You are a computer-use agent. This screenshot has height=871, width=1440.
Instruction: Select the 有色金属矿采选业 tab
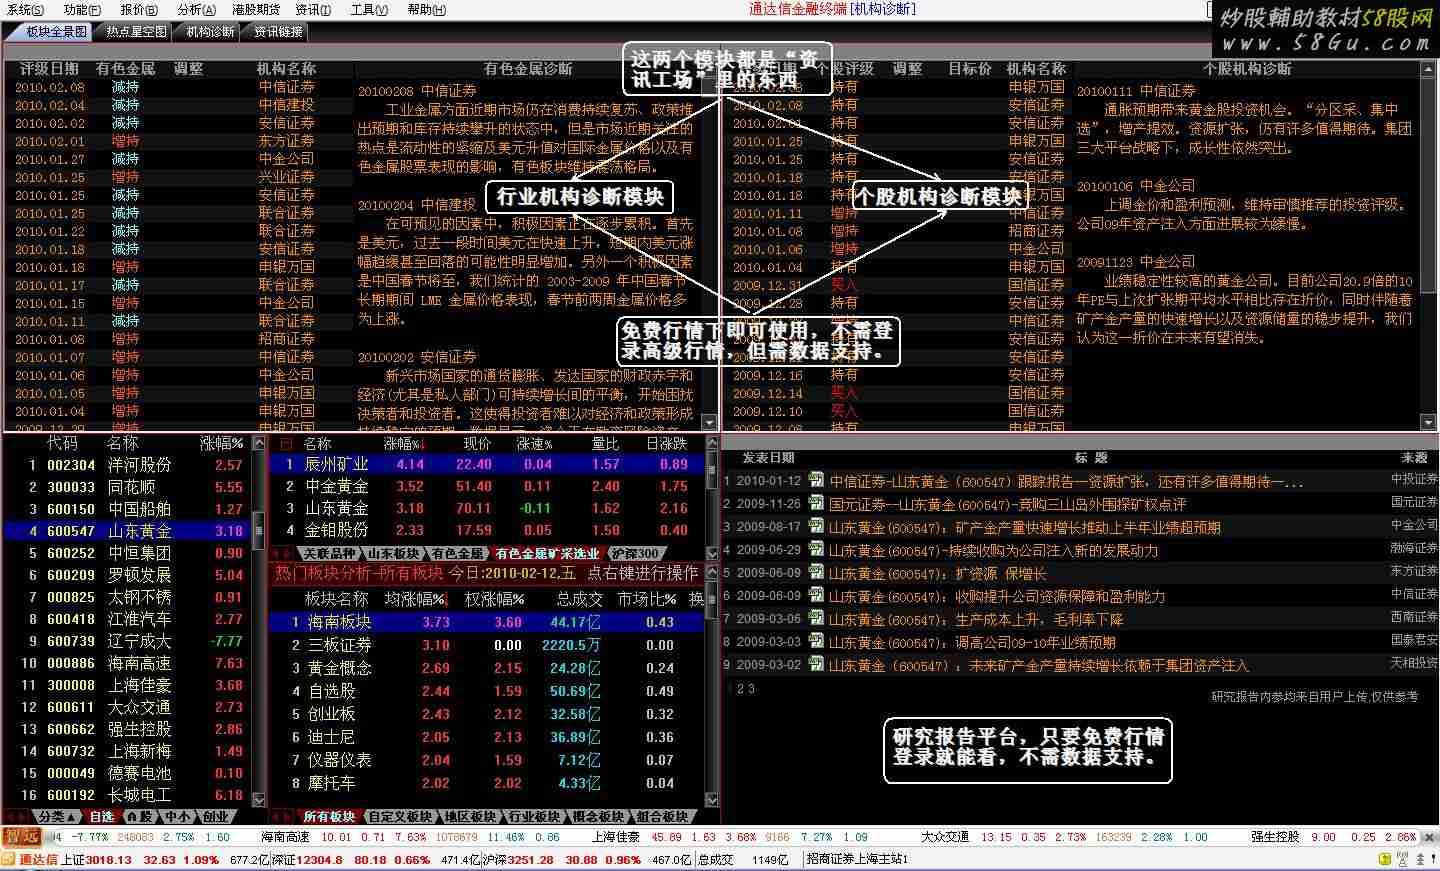547,553
